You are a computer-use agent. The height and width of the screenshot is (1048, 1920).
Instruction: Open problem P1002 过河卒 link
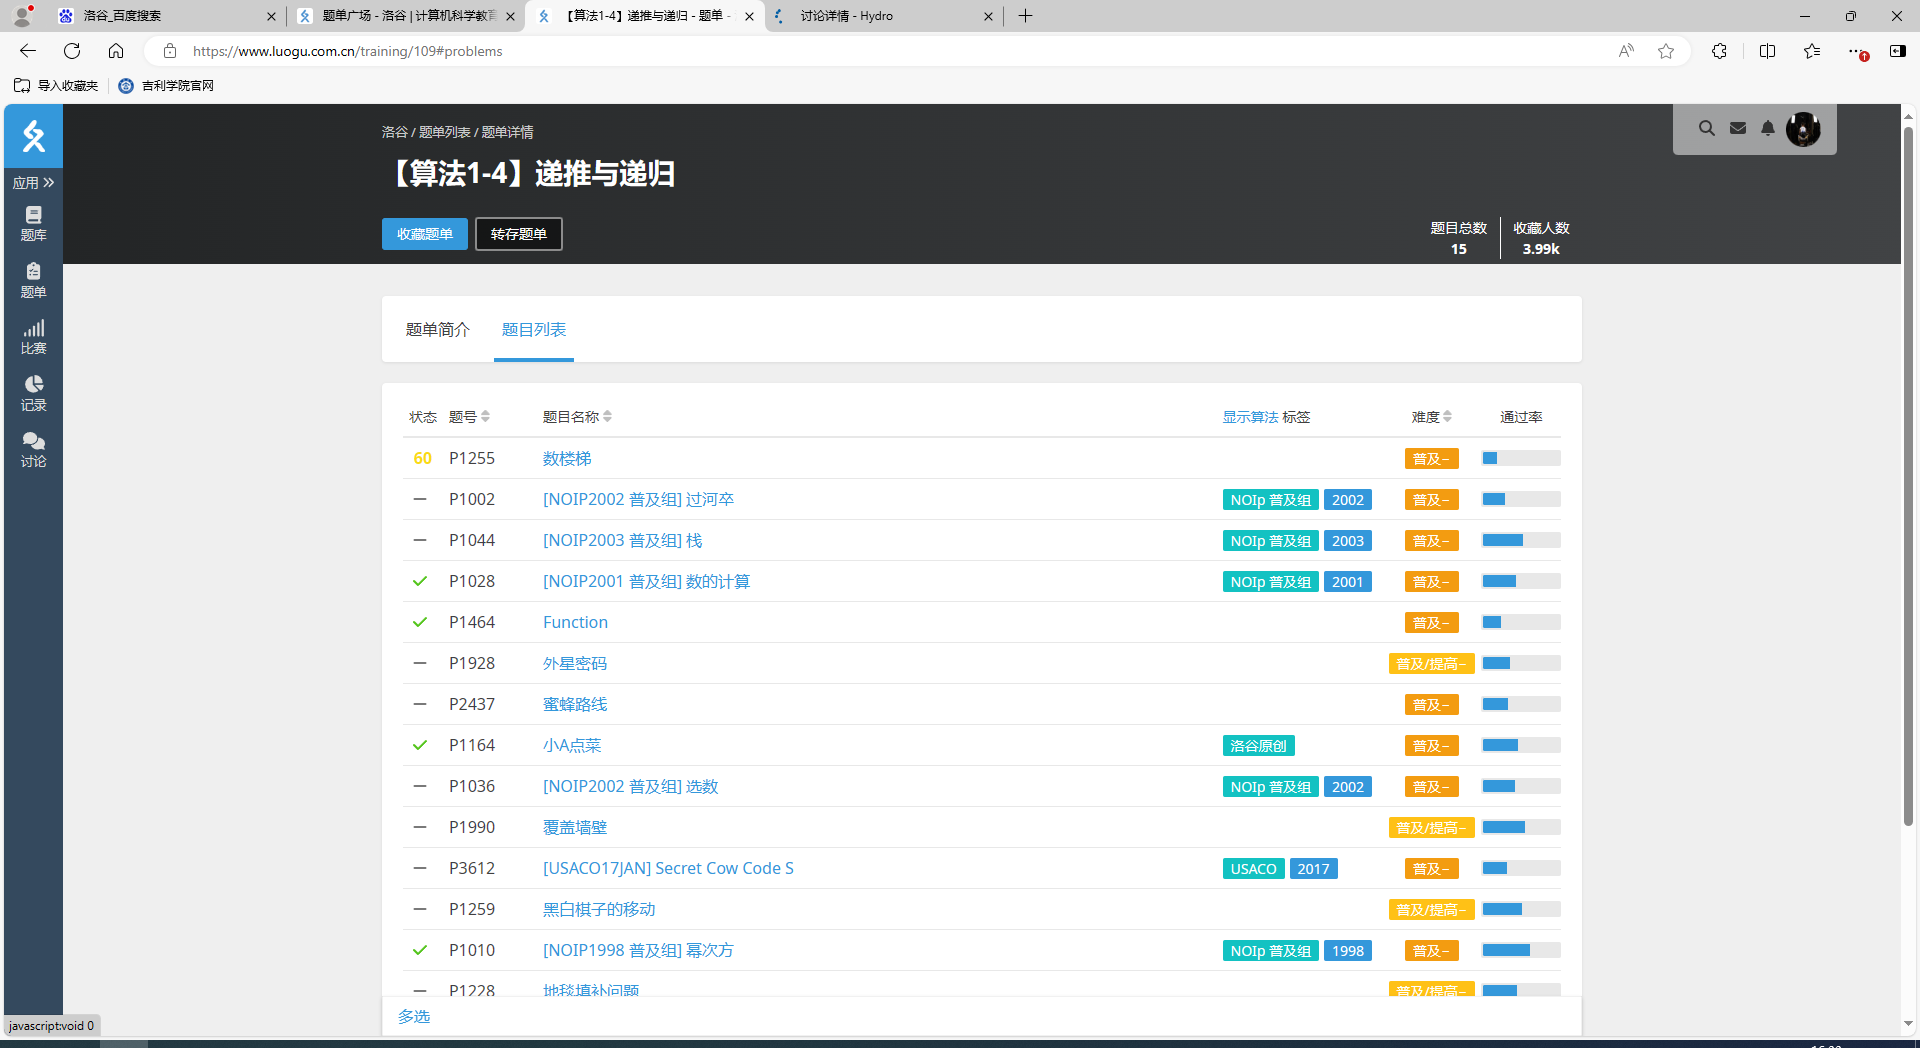(638, 499)
